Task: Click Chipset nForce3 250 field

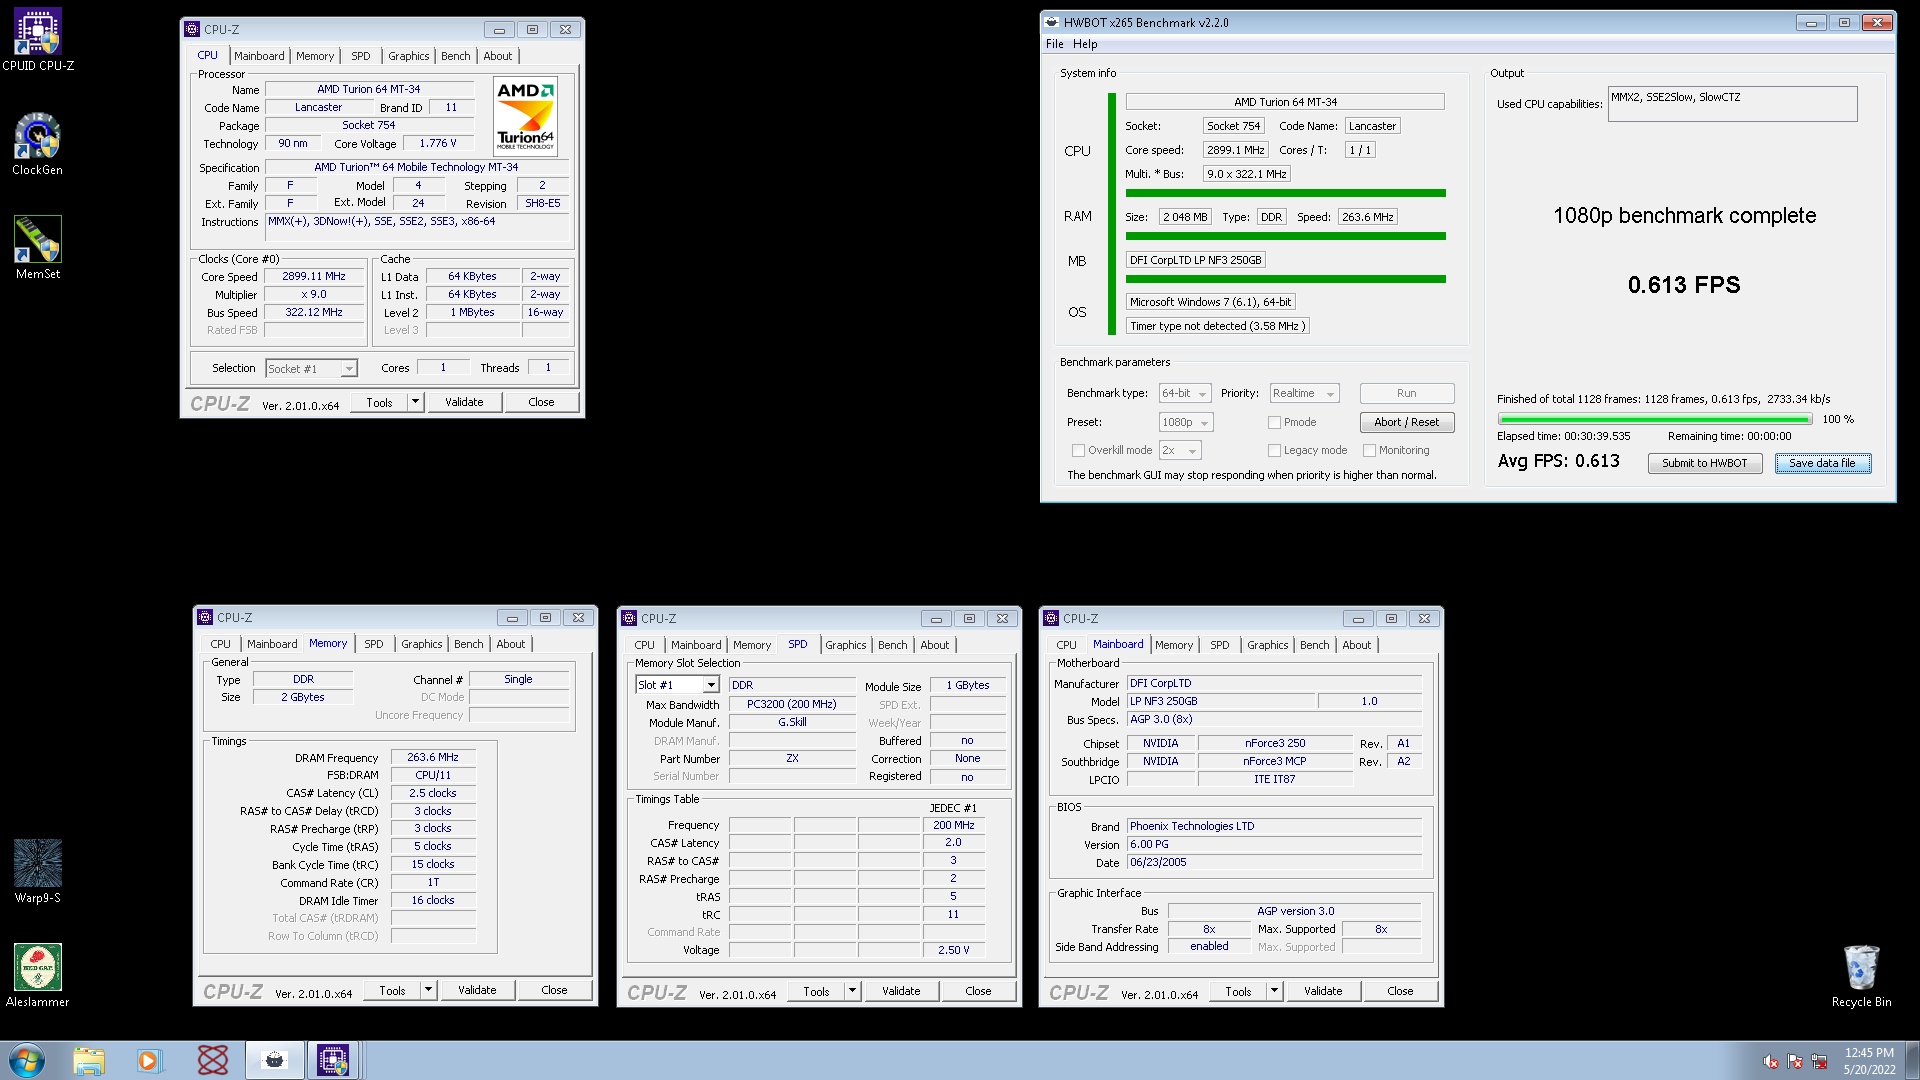Action: [x=1274, y=743]
